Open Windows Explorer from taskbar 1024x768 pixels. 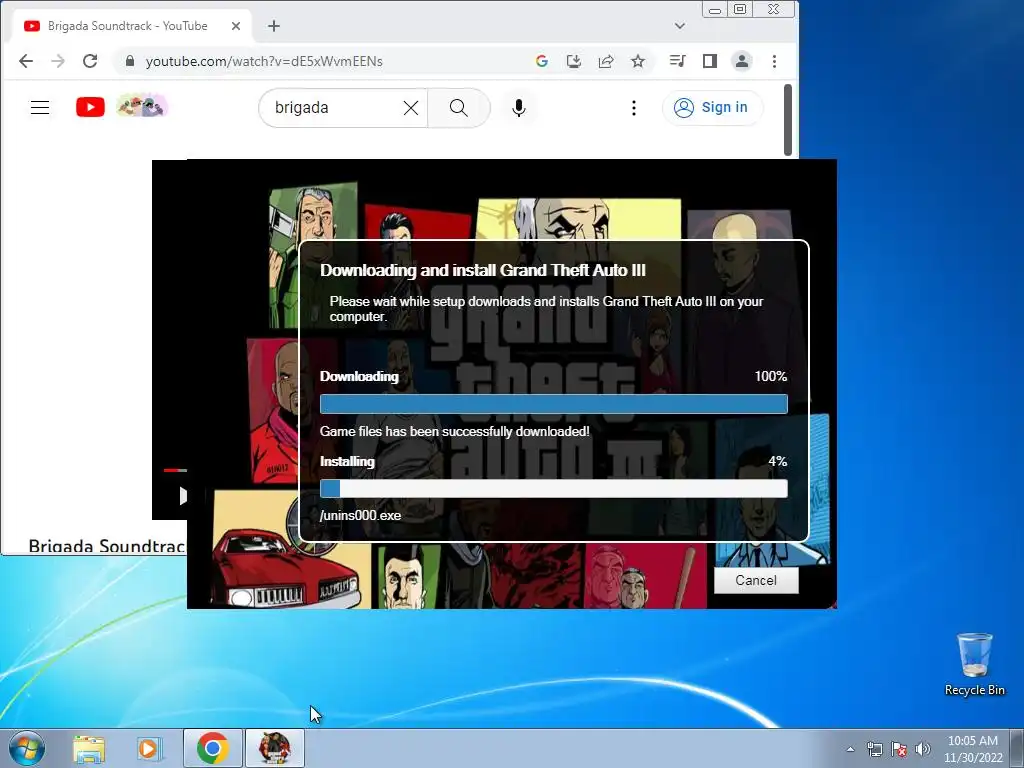point(89,748)
